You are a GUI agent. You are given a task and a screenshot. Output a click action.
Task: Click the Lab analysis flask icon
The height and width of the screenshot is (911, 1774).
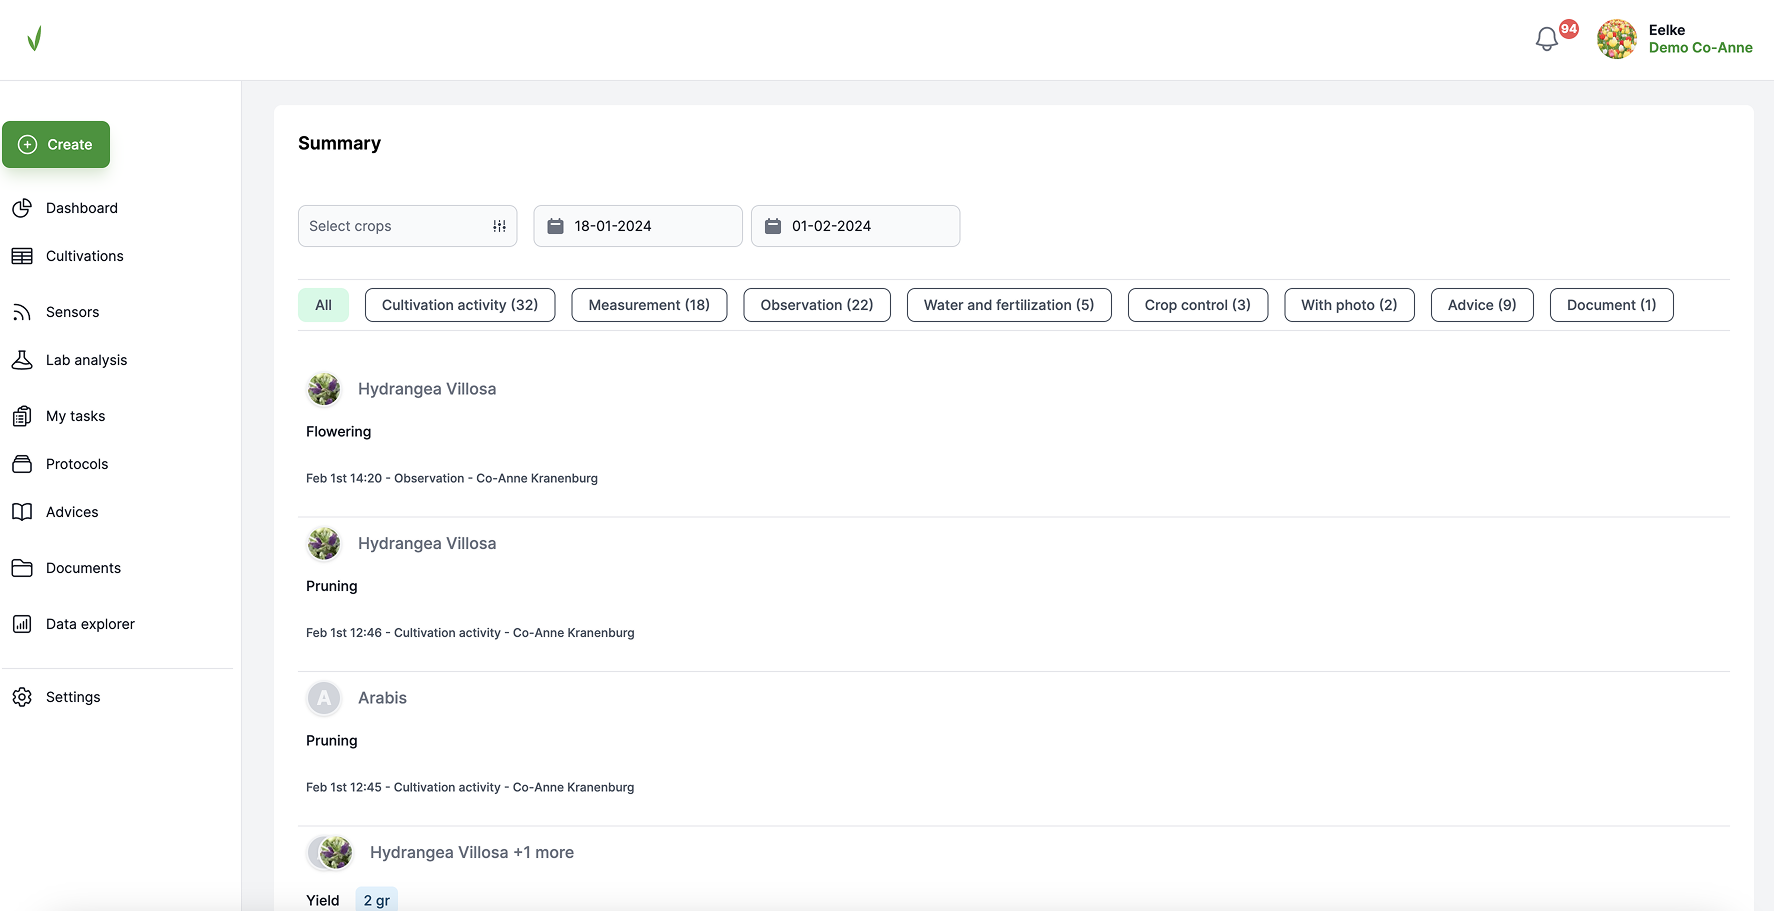coord(22,360)
